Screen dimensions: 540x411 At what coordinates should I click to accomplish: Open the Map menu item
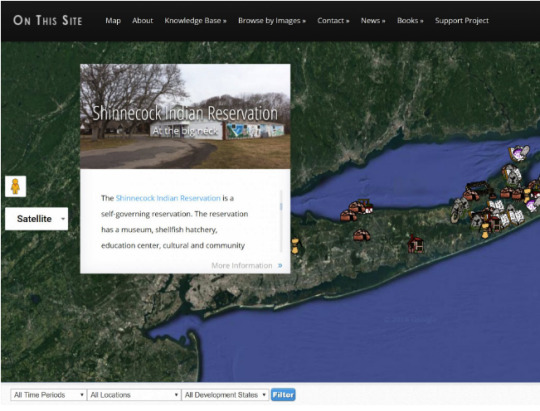click(x=113, y=21)
